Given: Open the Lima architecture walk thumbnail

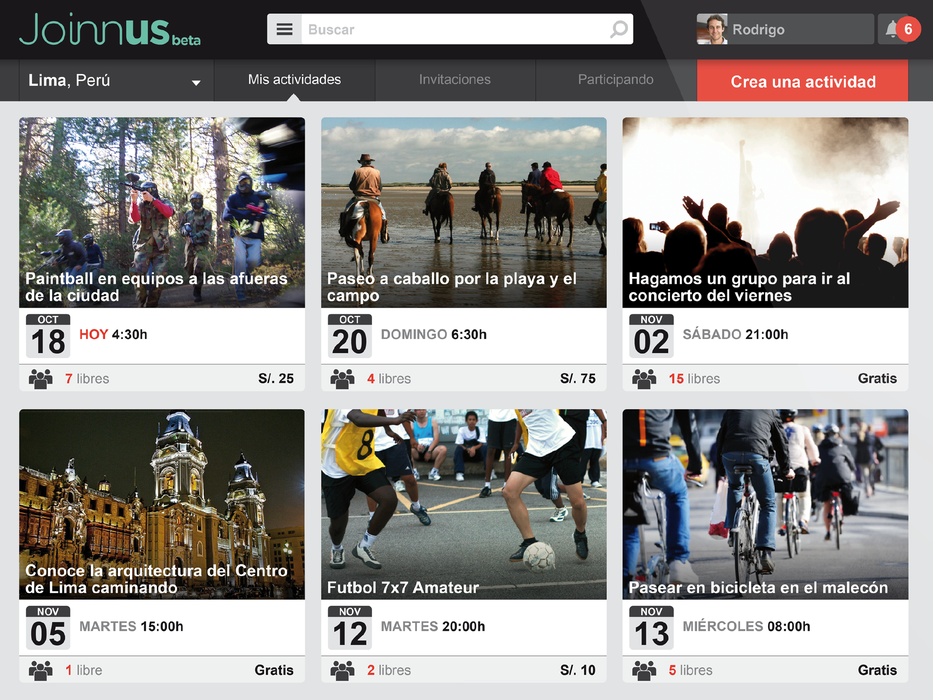Looking at the screenshot, I should [x=162, y=504].
